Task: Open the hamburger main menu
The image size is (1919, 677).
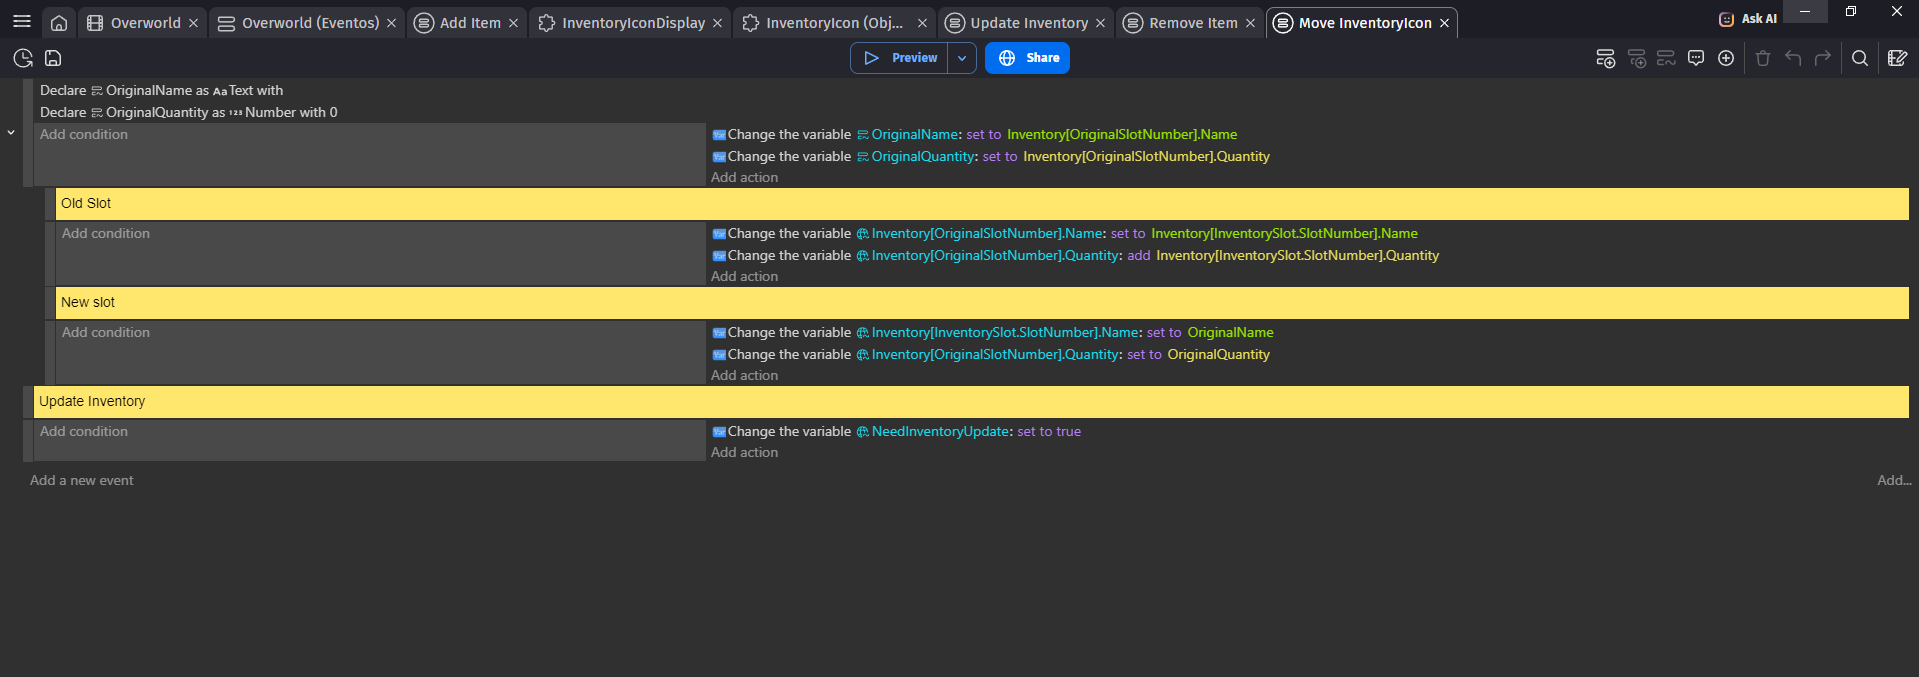Action: pos(21,22)
